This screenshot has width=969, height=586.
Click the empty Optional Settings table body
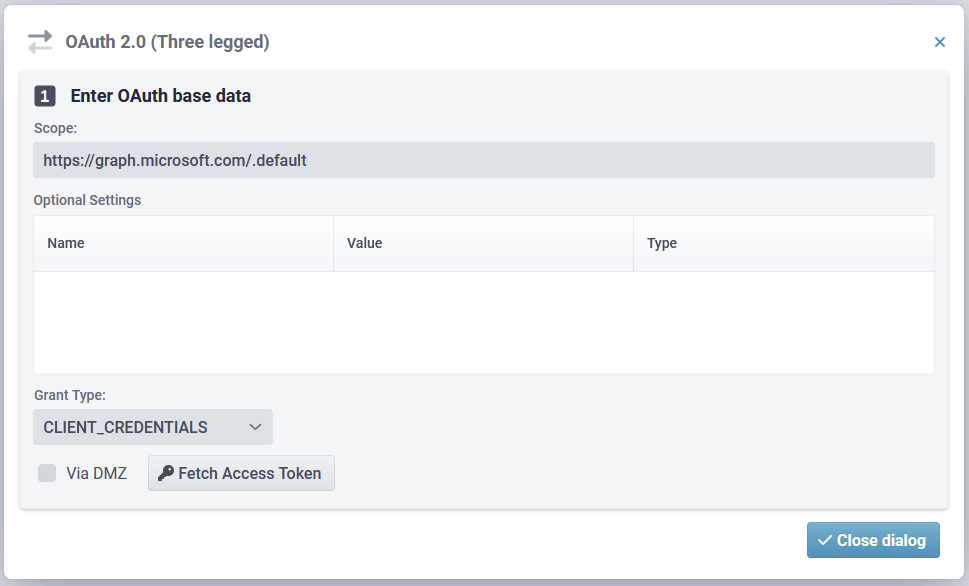click(x=484, y=322)
